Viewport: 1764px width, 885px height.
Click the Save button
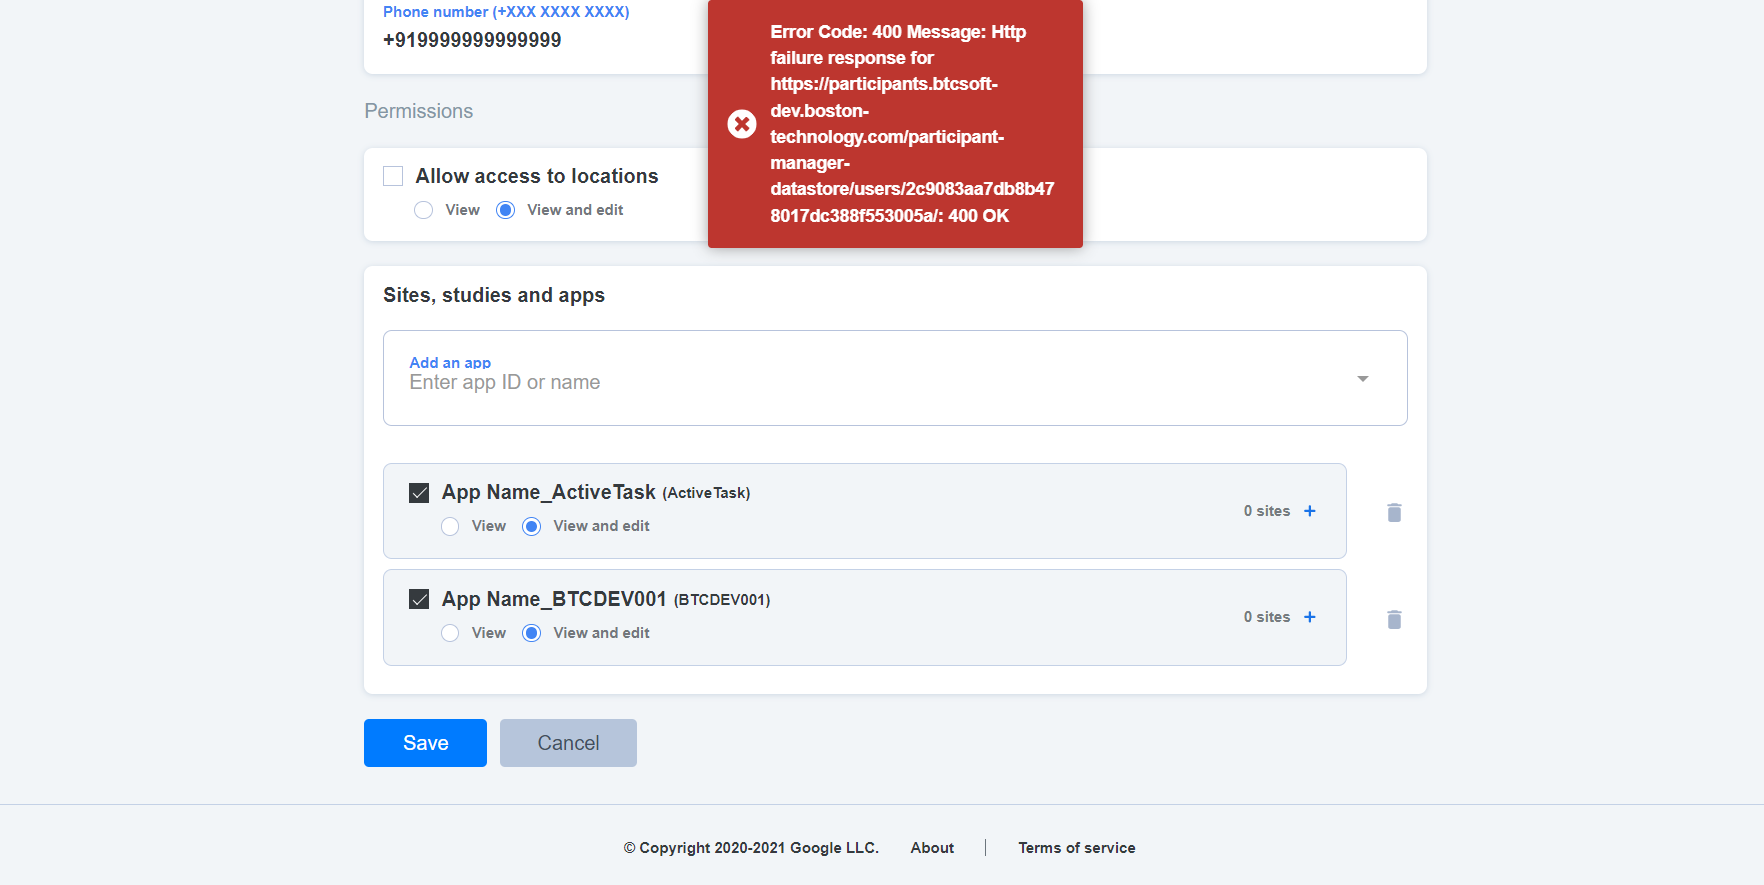tap(425, 743)
